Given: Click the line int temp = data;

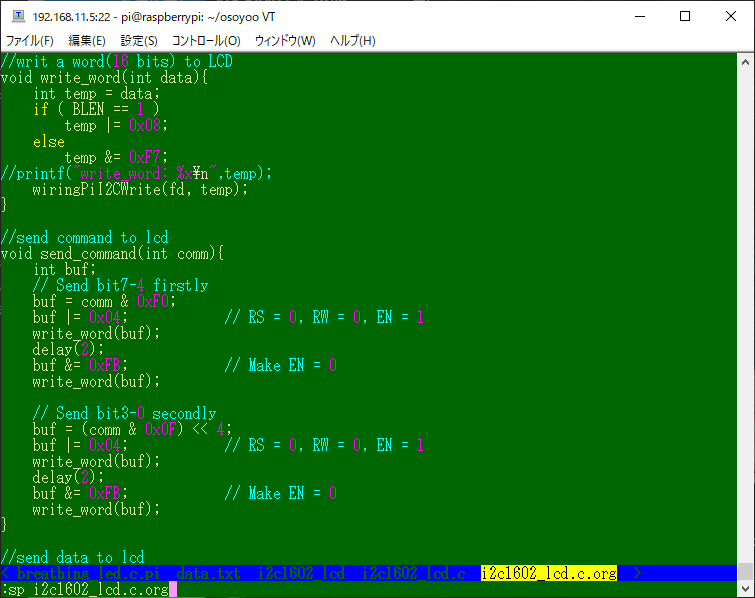Looking at the screenshot, I should 96,93.
